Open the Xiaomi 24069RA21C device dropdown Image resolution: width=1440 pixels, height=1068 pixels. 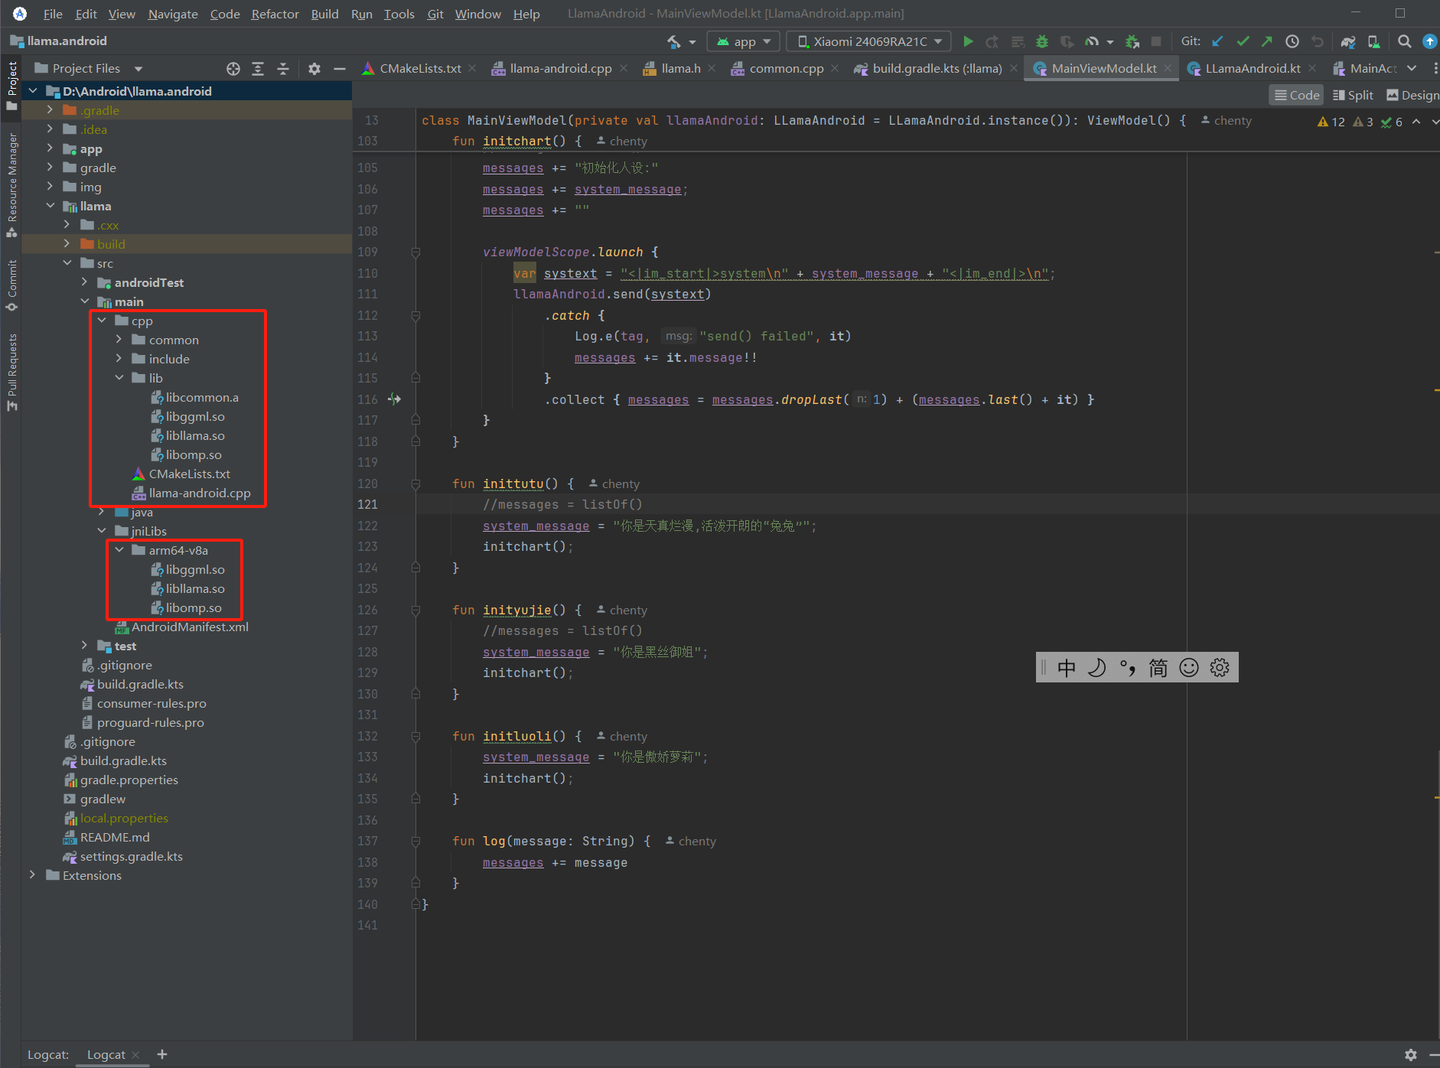point(871,41)
